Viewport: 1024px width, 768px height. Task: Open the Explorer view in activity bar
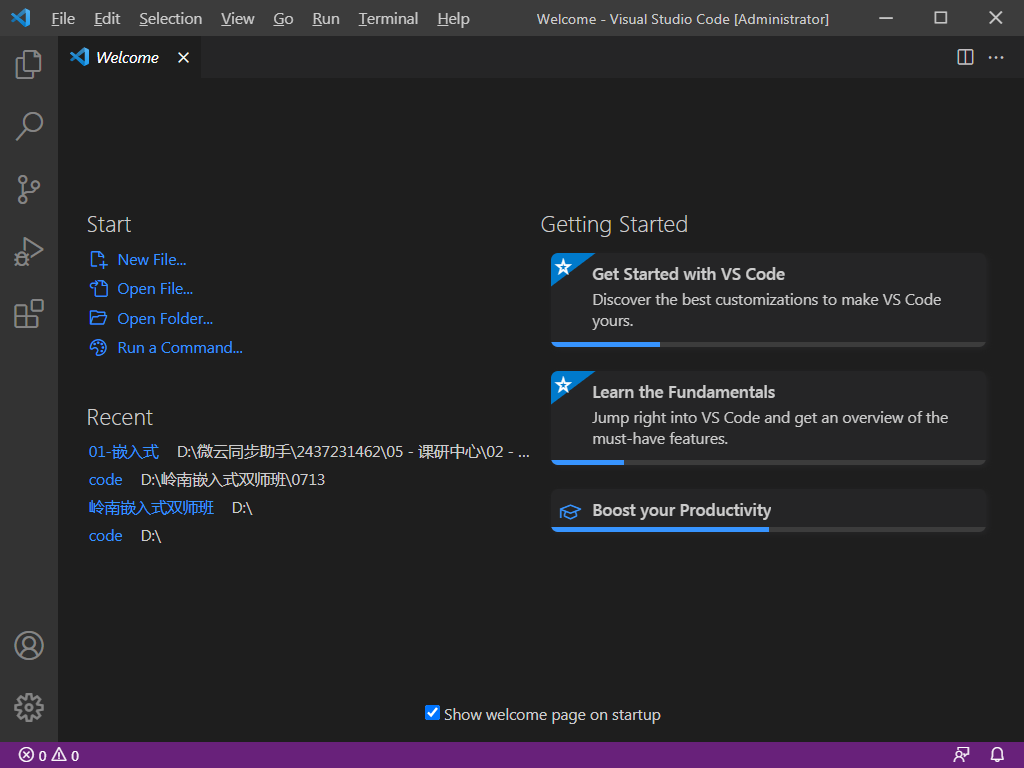(x=29, y=64)
